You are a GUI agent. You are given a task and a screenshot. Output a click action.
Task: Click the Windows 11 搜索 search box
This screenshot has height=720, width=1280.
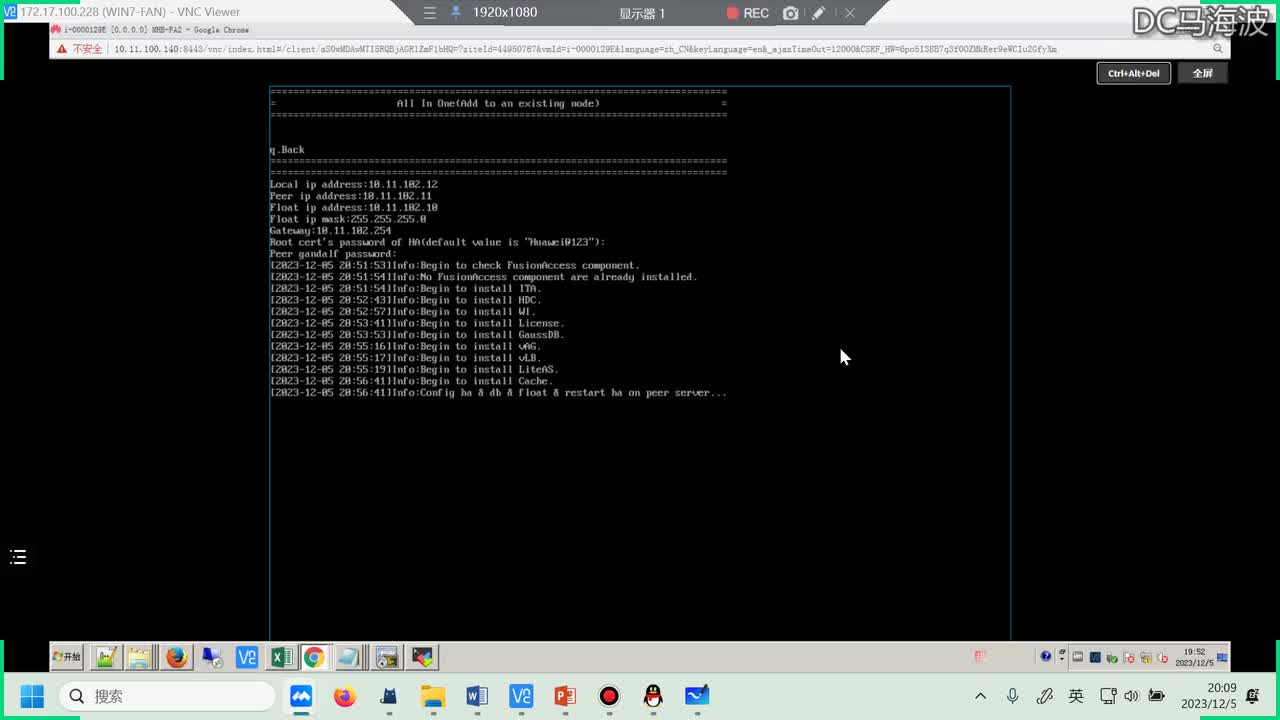click(167, 696)
